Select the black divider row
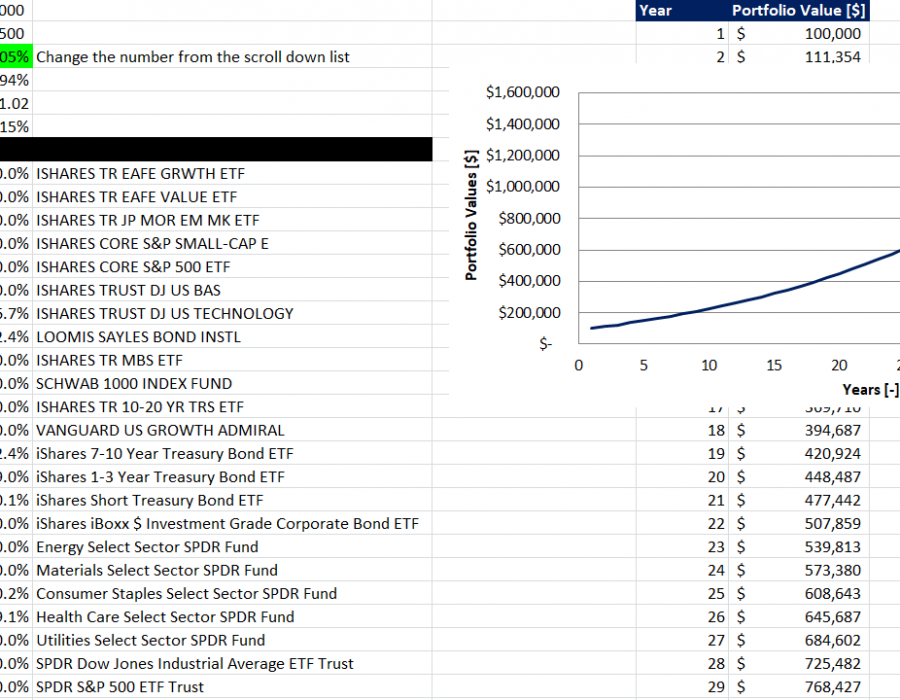 (216, 149)
